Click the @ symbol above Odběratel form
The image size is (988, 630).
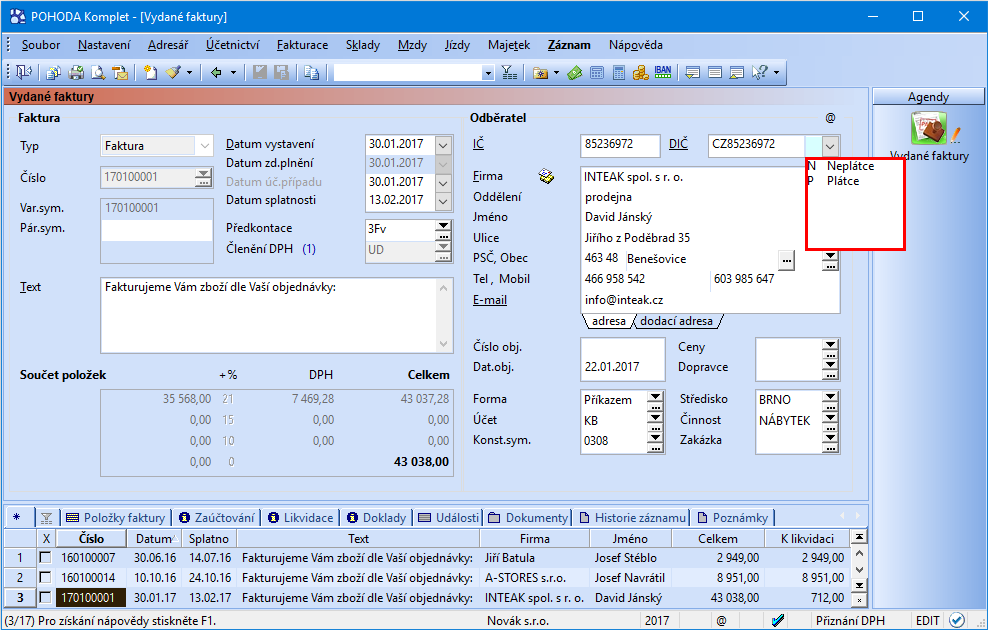pos(830,118)
